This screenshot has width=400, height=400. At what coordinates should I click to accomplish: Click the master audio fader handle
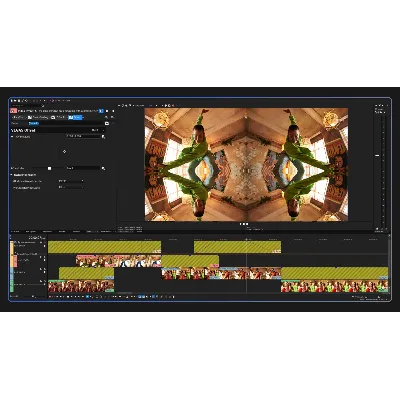click(x=377, y=155)
